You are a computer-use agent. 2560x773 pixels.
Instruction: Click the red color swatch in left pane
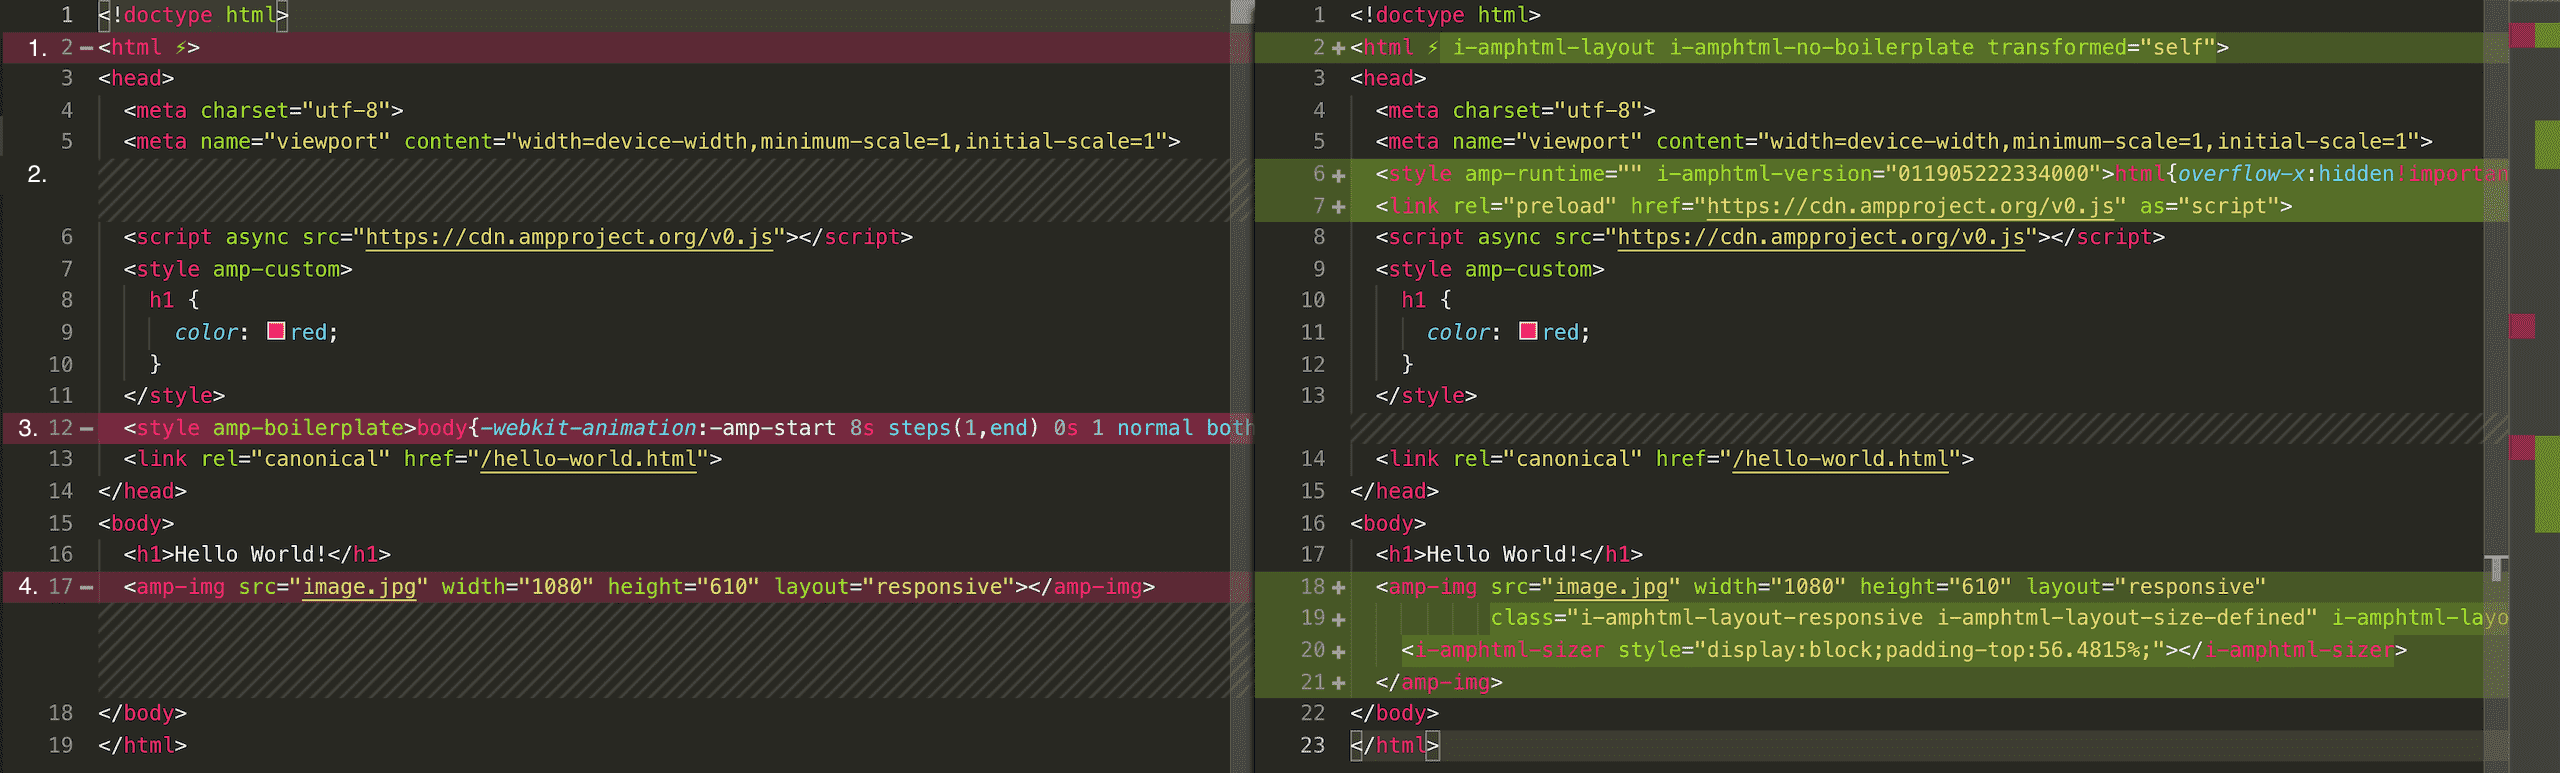click(x=276, y=331)
